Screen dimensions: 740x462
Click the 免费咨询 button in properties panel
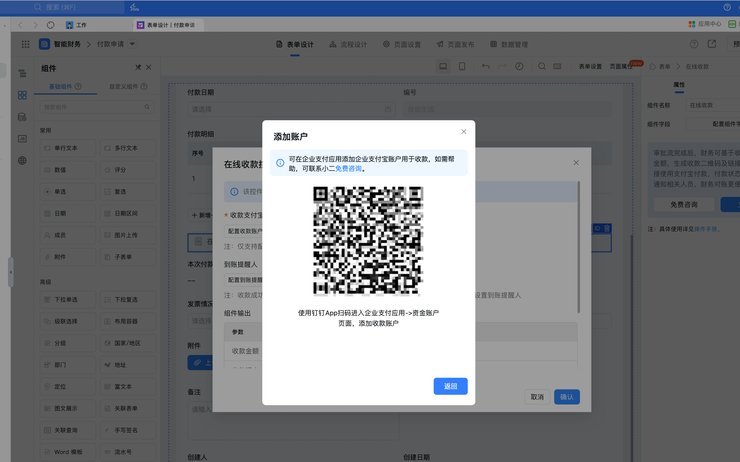(684, 204)
